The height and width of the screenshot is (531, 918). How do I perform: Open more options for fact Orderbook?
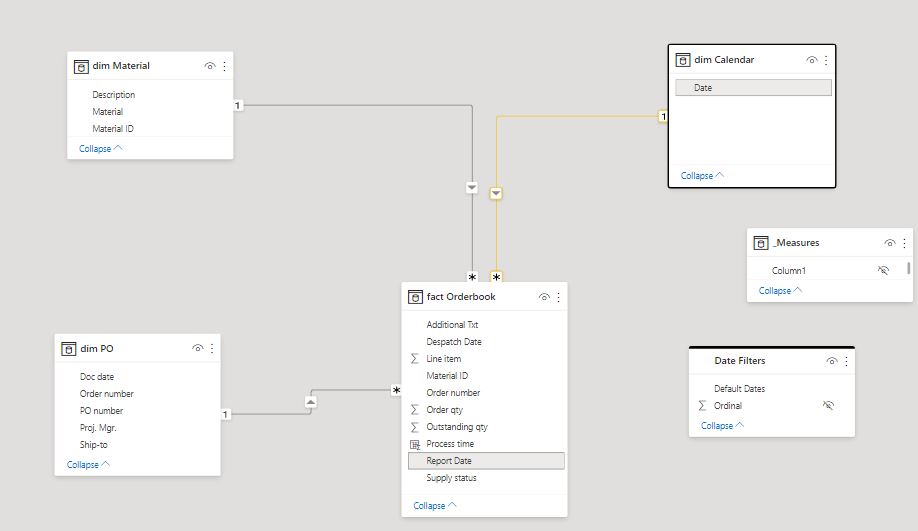pyautogui.click(x=559, y=297)
